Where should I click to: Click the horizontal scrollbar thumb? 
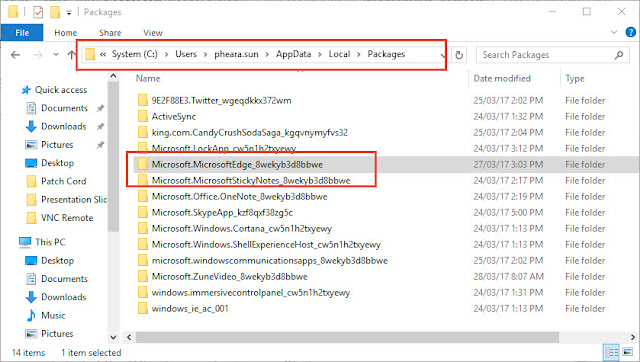point(347,337)
